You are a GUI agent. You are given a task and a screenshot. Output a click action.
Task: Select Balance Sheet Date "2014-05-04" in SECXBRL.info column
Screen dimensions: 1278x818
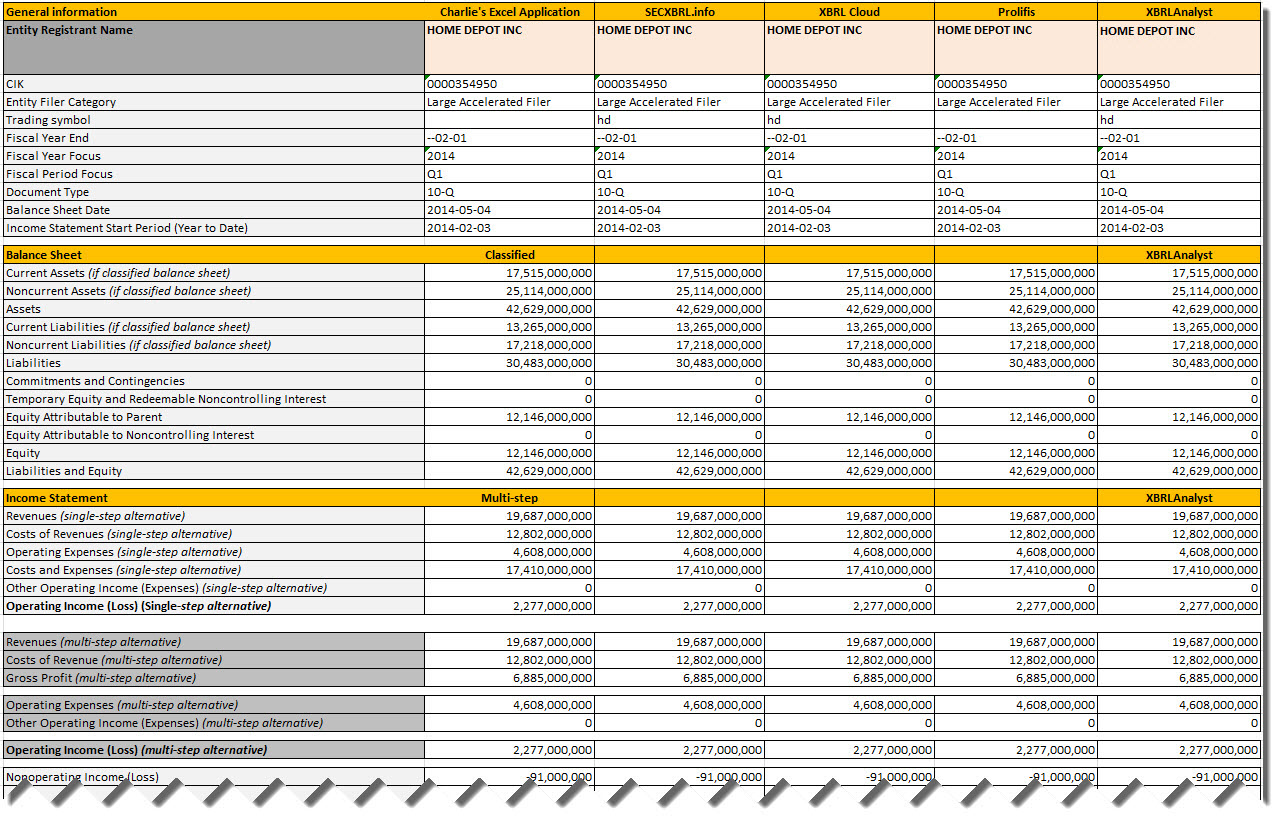pos(680,210)
